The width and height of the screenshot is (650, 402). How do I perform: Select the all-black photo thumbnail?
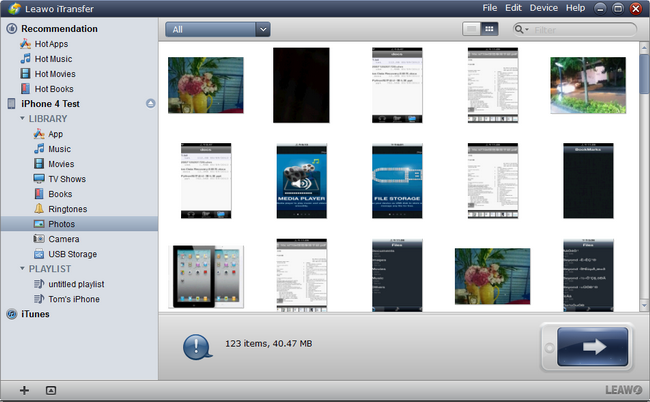coord(301,85)
